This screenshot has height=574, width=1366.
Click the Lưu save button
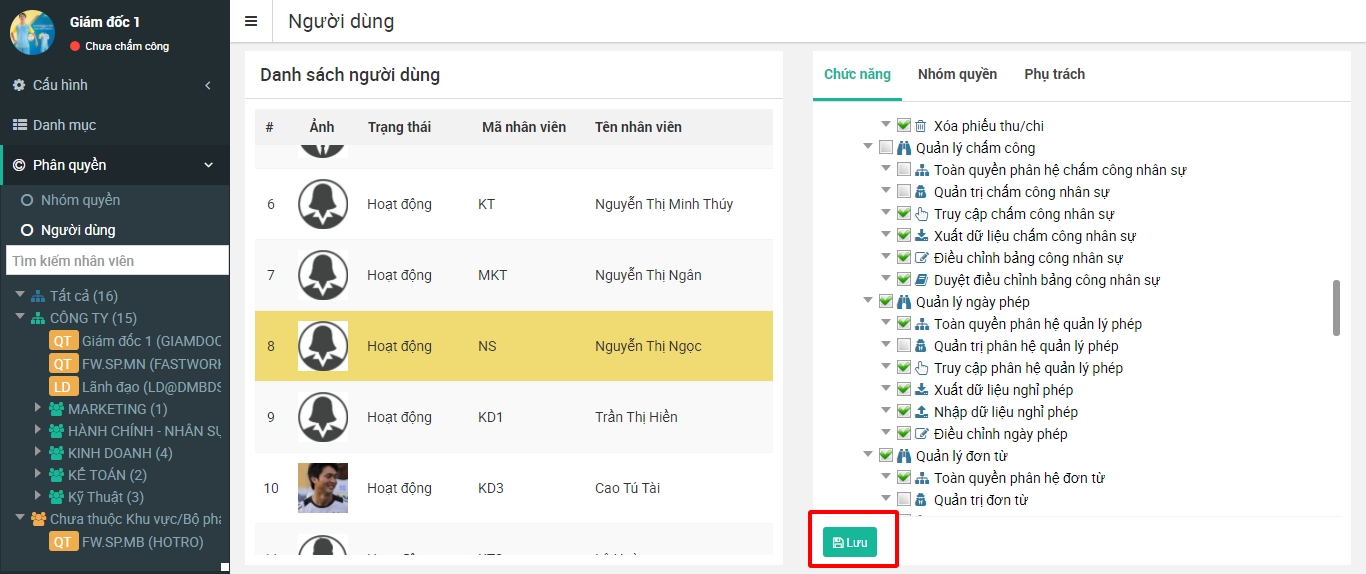tap(849, 542)
